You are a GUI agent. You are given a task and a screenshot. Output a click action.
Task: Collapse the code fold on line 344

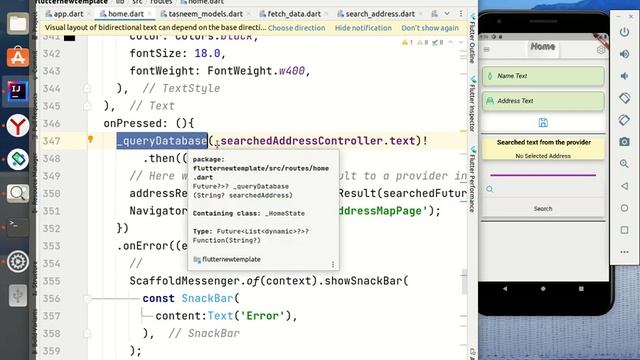pos(87,88)
